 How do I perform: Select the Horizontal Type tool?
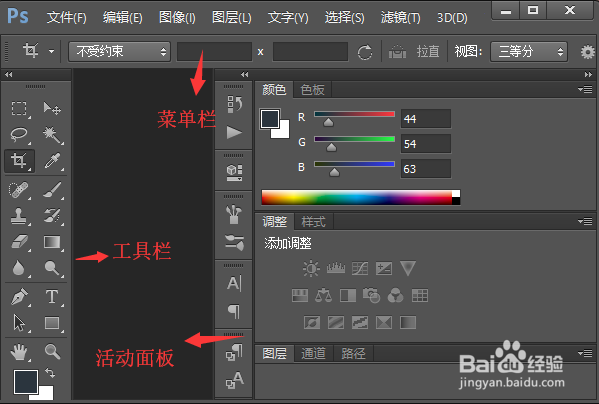click(x=52, y=297)
